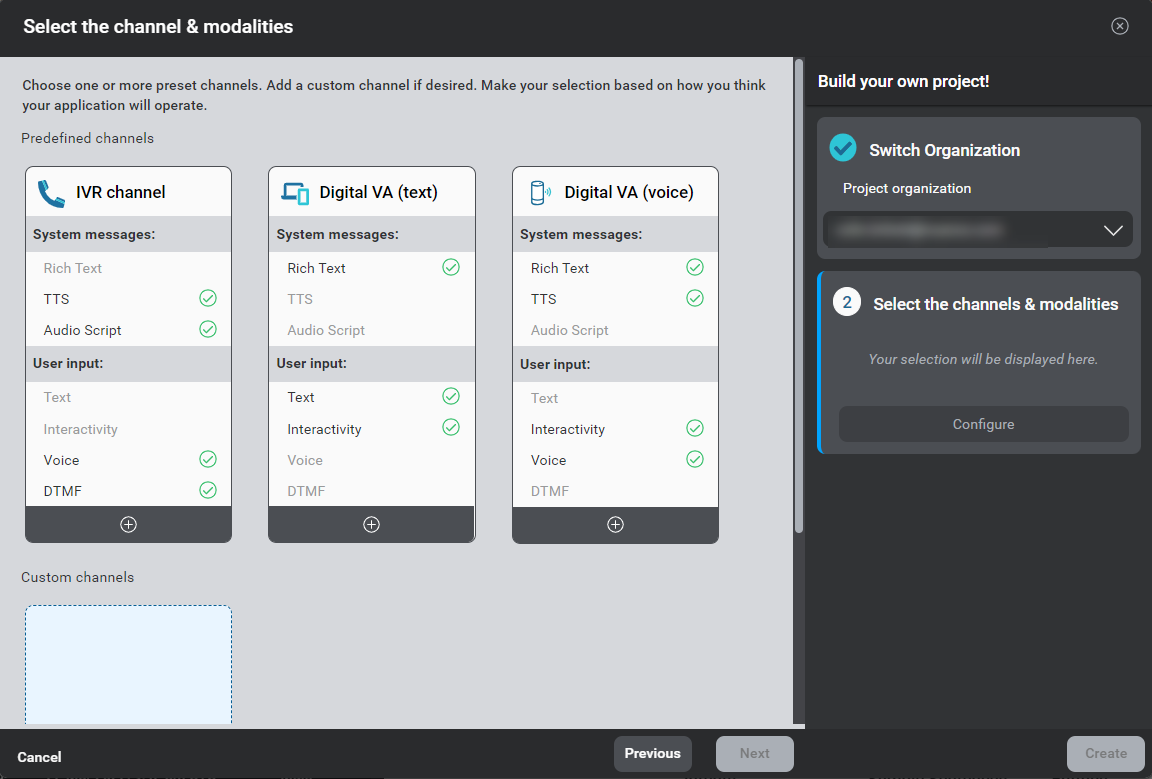Click Cancel to abort project setup

pyautogui.click(x=39, y=757)
